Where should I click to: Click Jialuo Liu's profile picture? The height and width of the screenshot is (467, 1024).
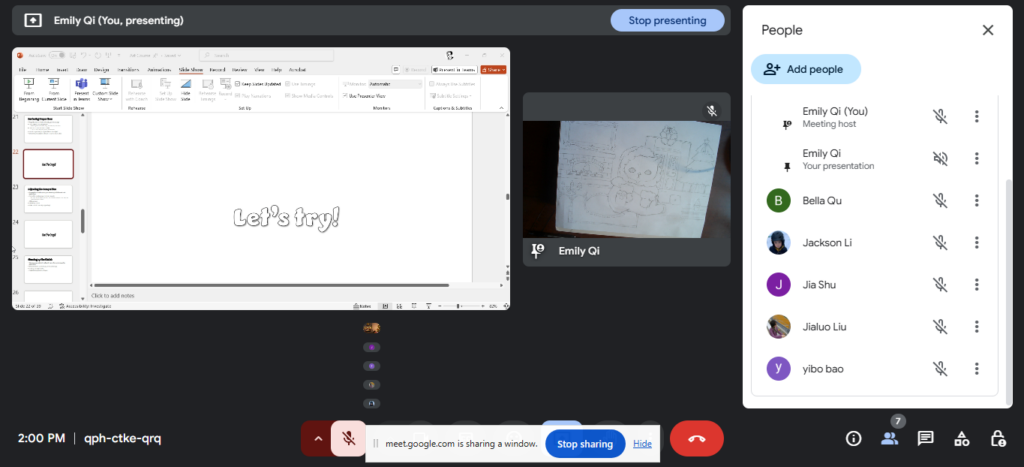(x=778, y=327)
